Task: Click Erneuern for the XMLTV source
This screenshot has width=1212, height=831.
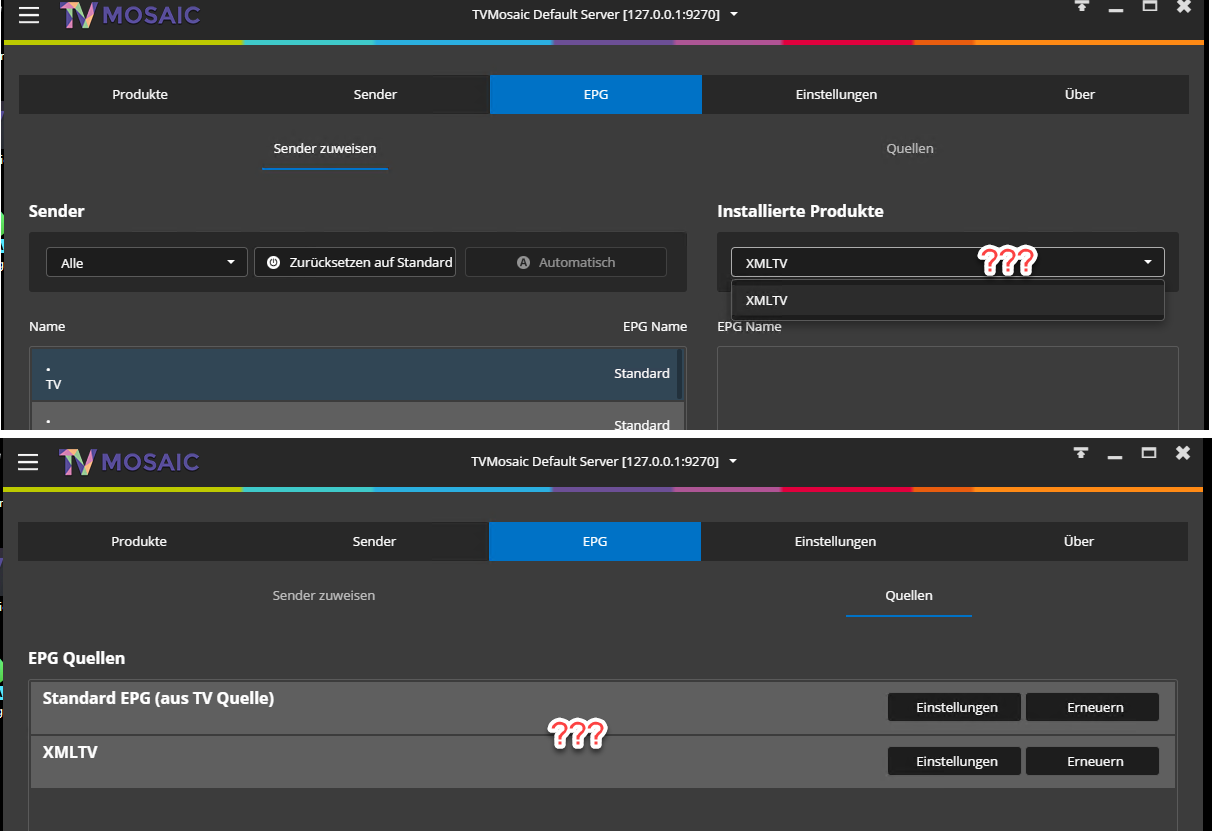Action: 1093,761
